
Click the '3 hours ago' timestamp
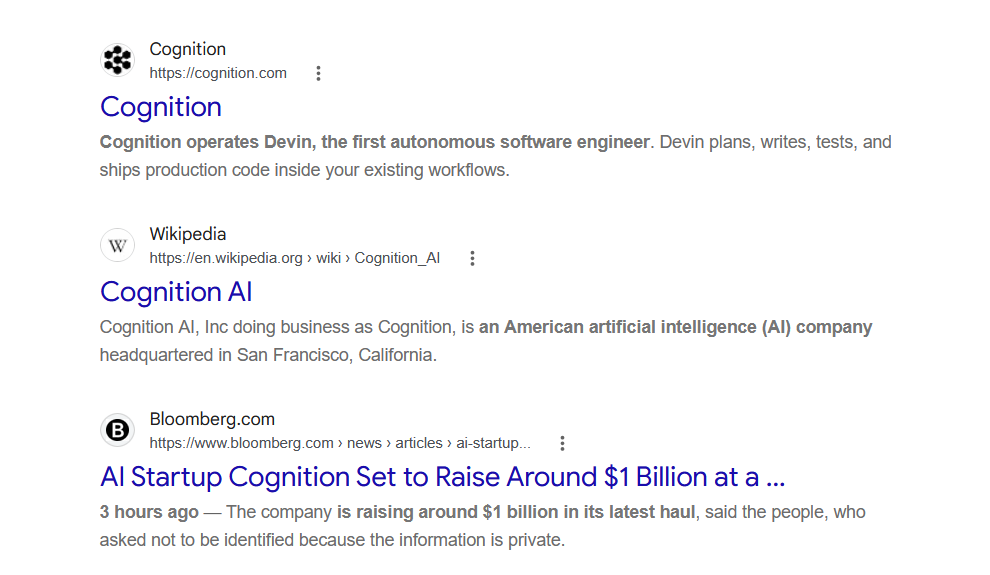click(149, 512)
